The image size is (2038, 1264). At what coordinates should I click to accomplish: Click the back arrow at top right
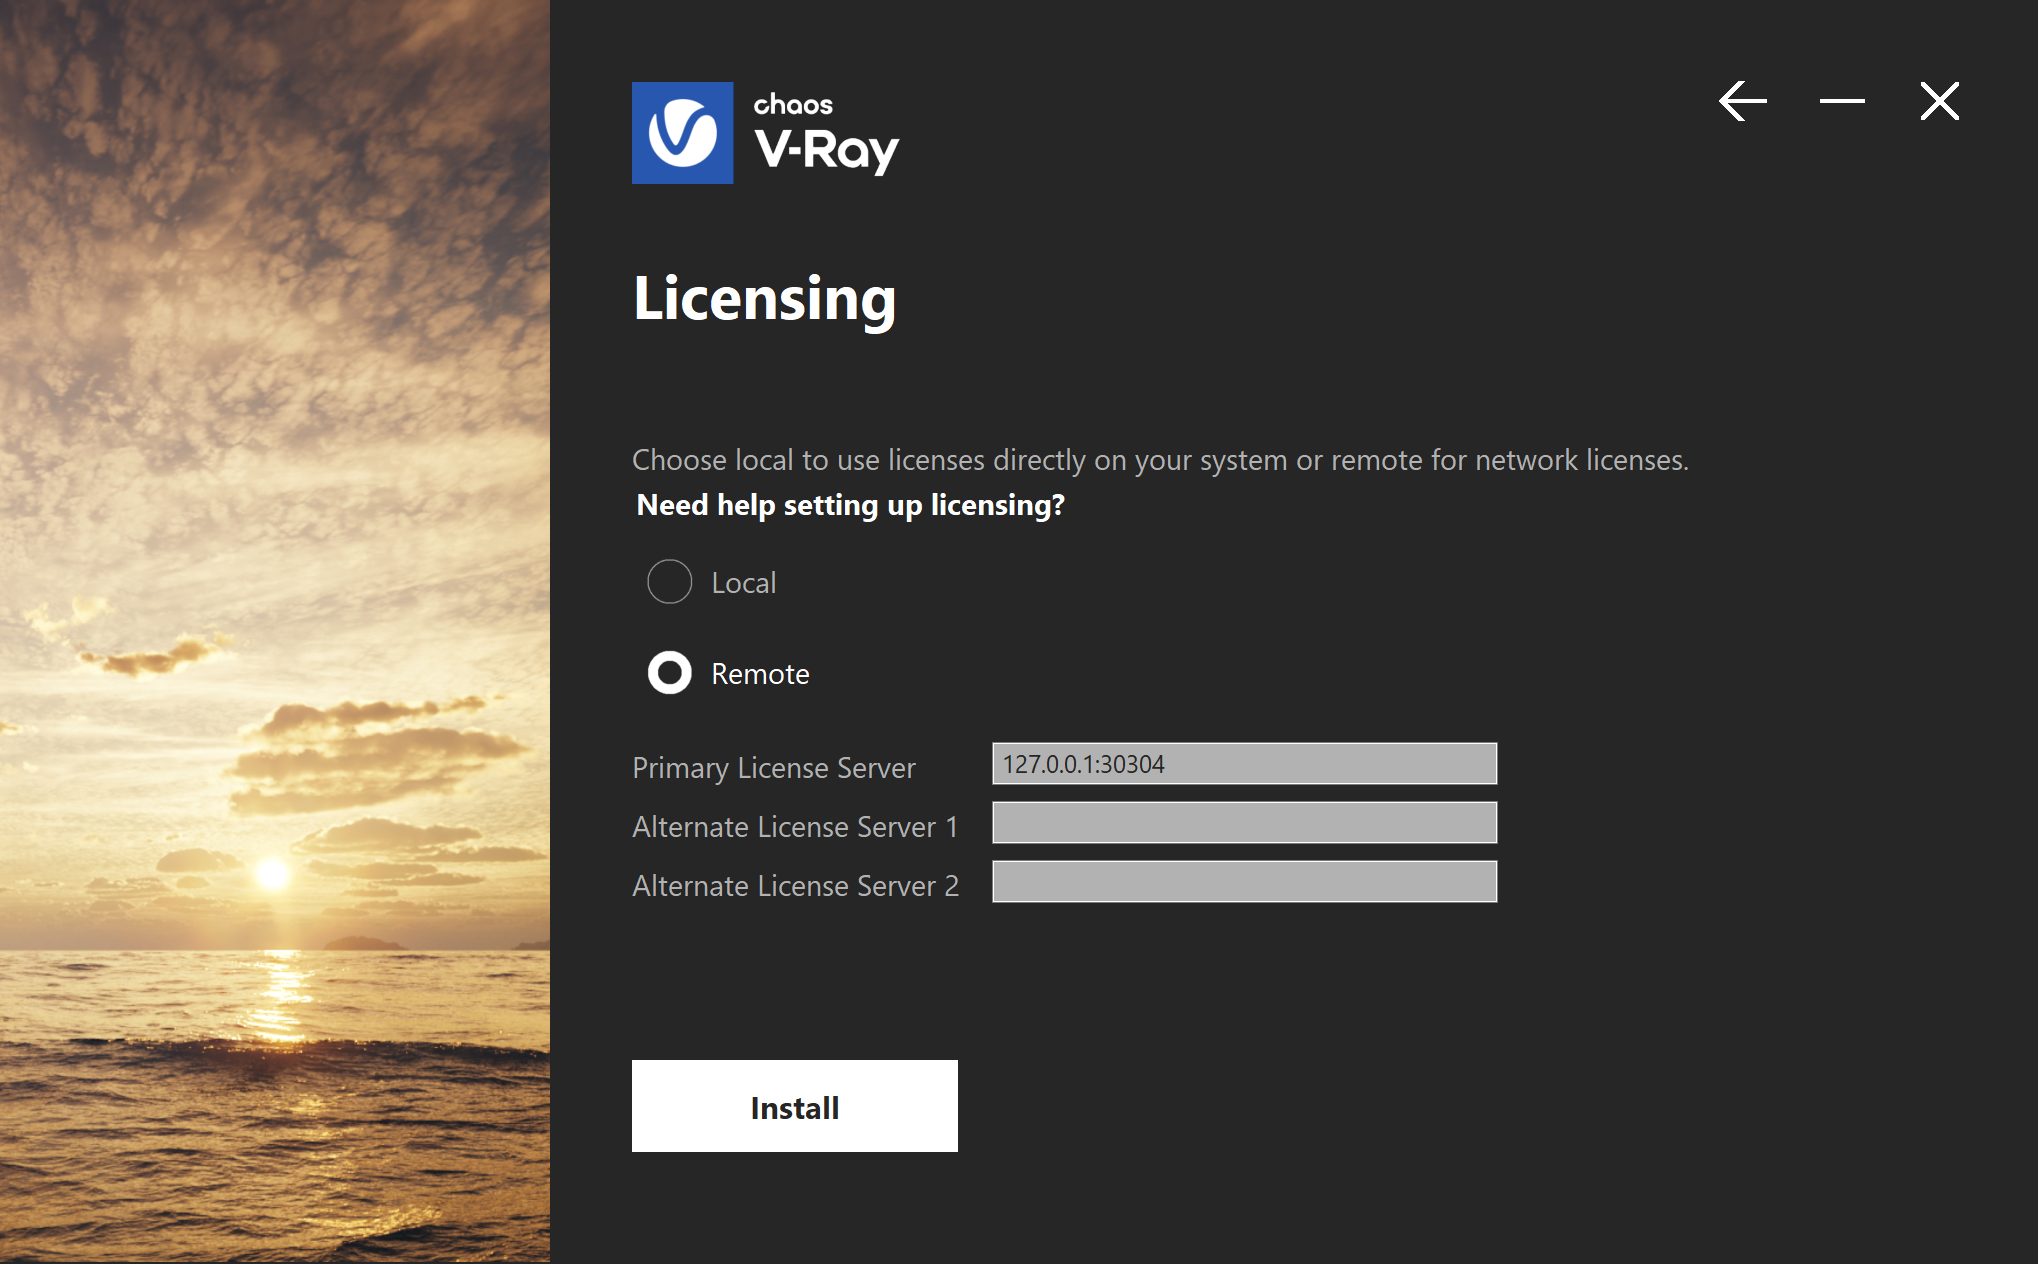tap(1743, 100)
